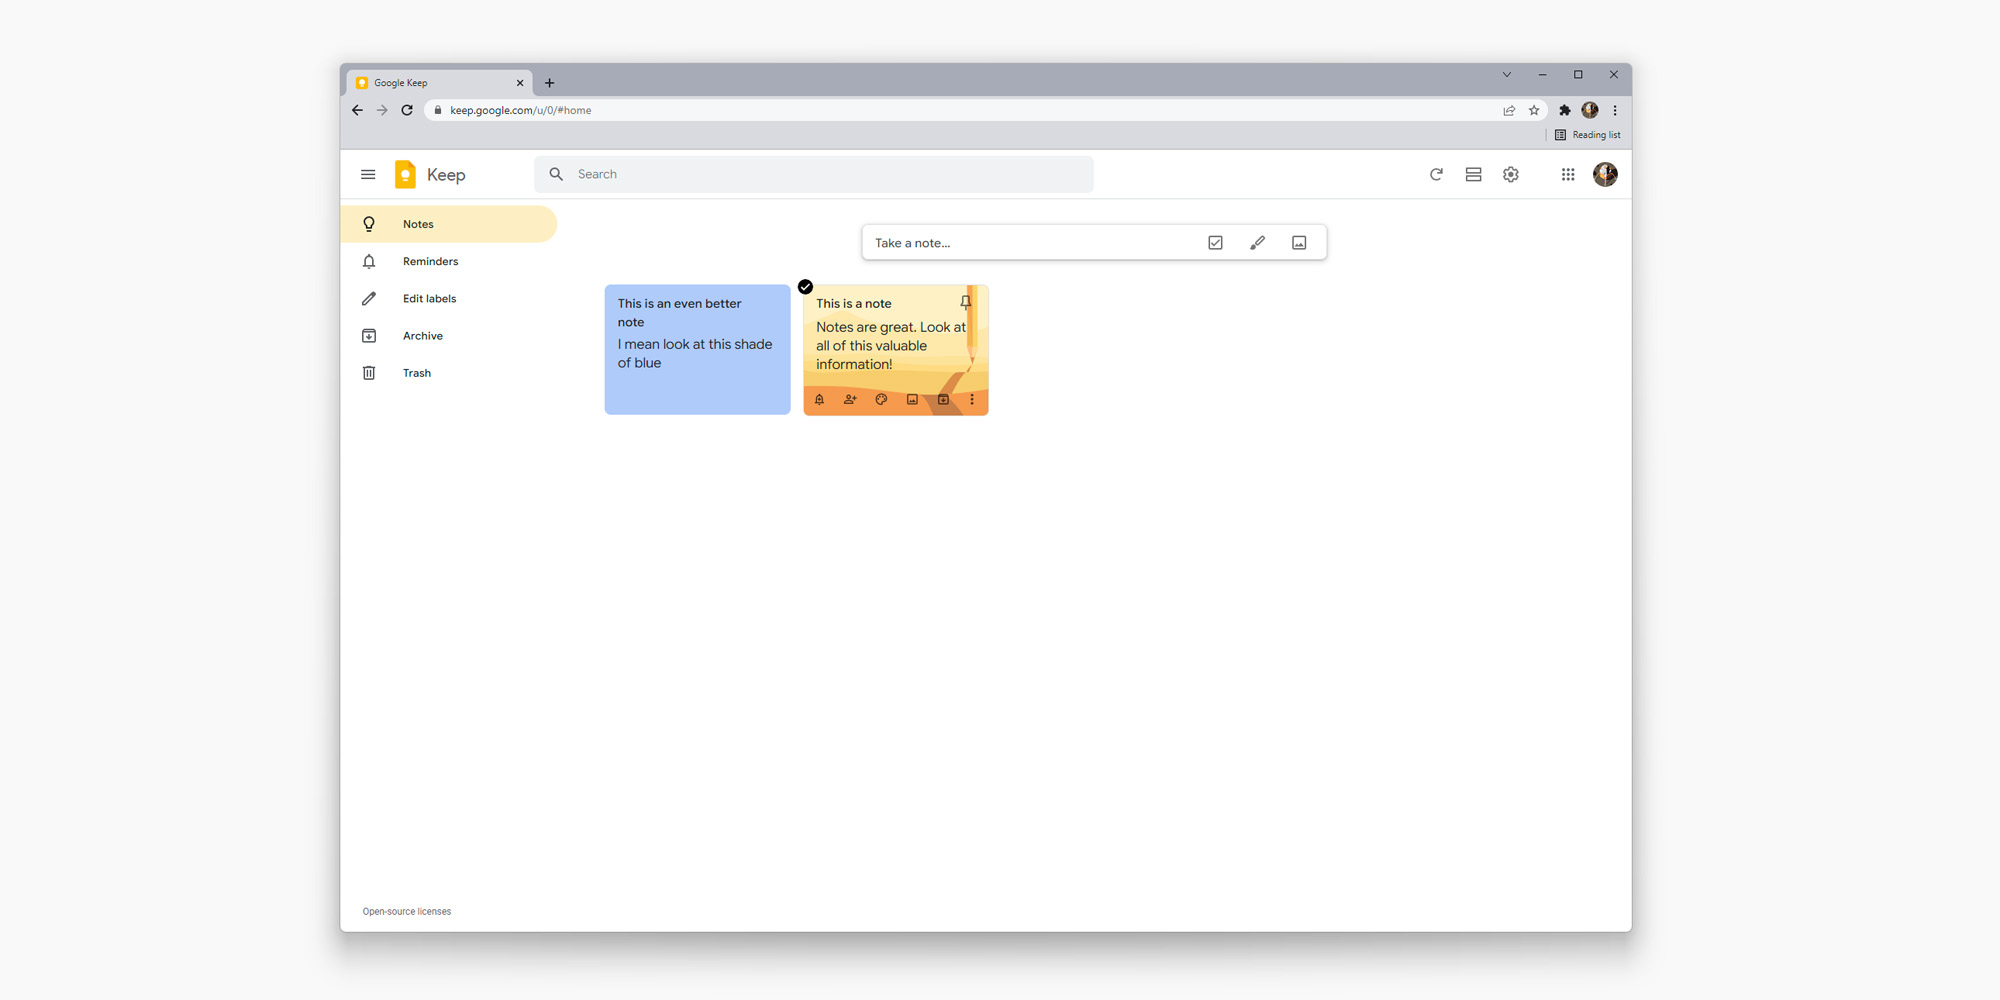This screenshot has height=1000, width=2000.
Task: Open the more options menu on the note
Action: [x=972, y=399]
